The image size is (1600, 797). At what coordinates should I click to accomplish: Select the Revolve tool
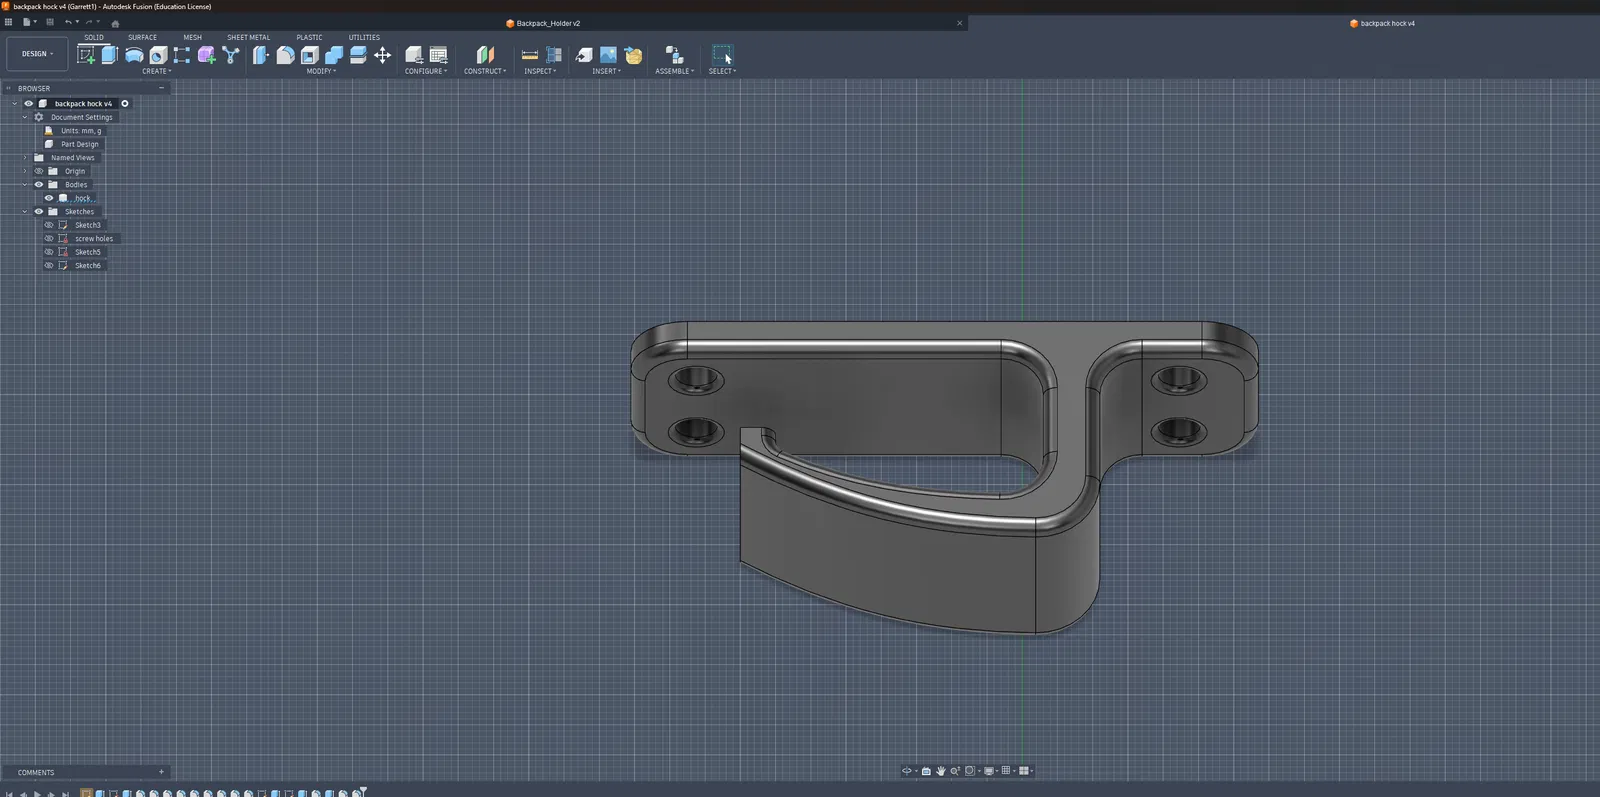coord(133,55)
